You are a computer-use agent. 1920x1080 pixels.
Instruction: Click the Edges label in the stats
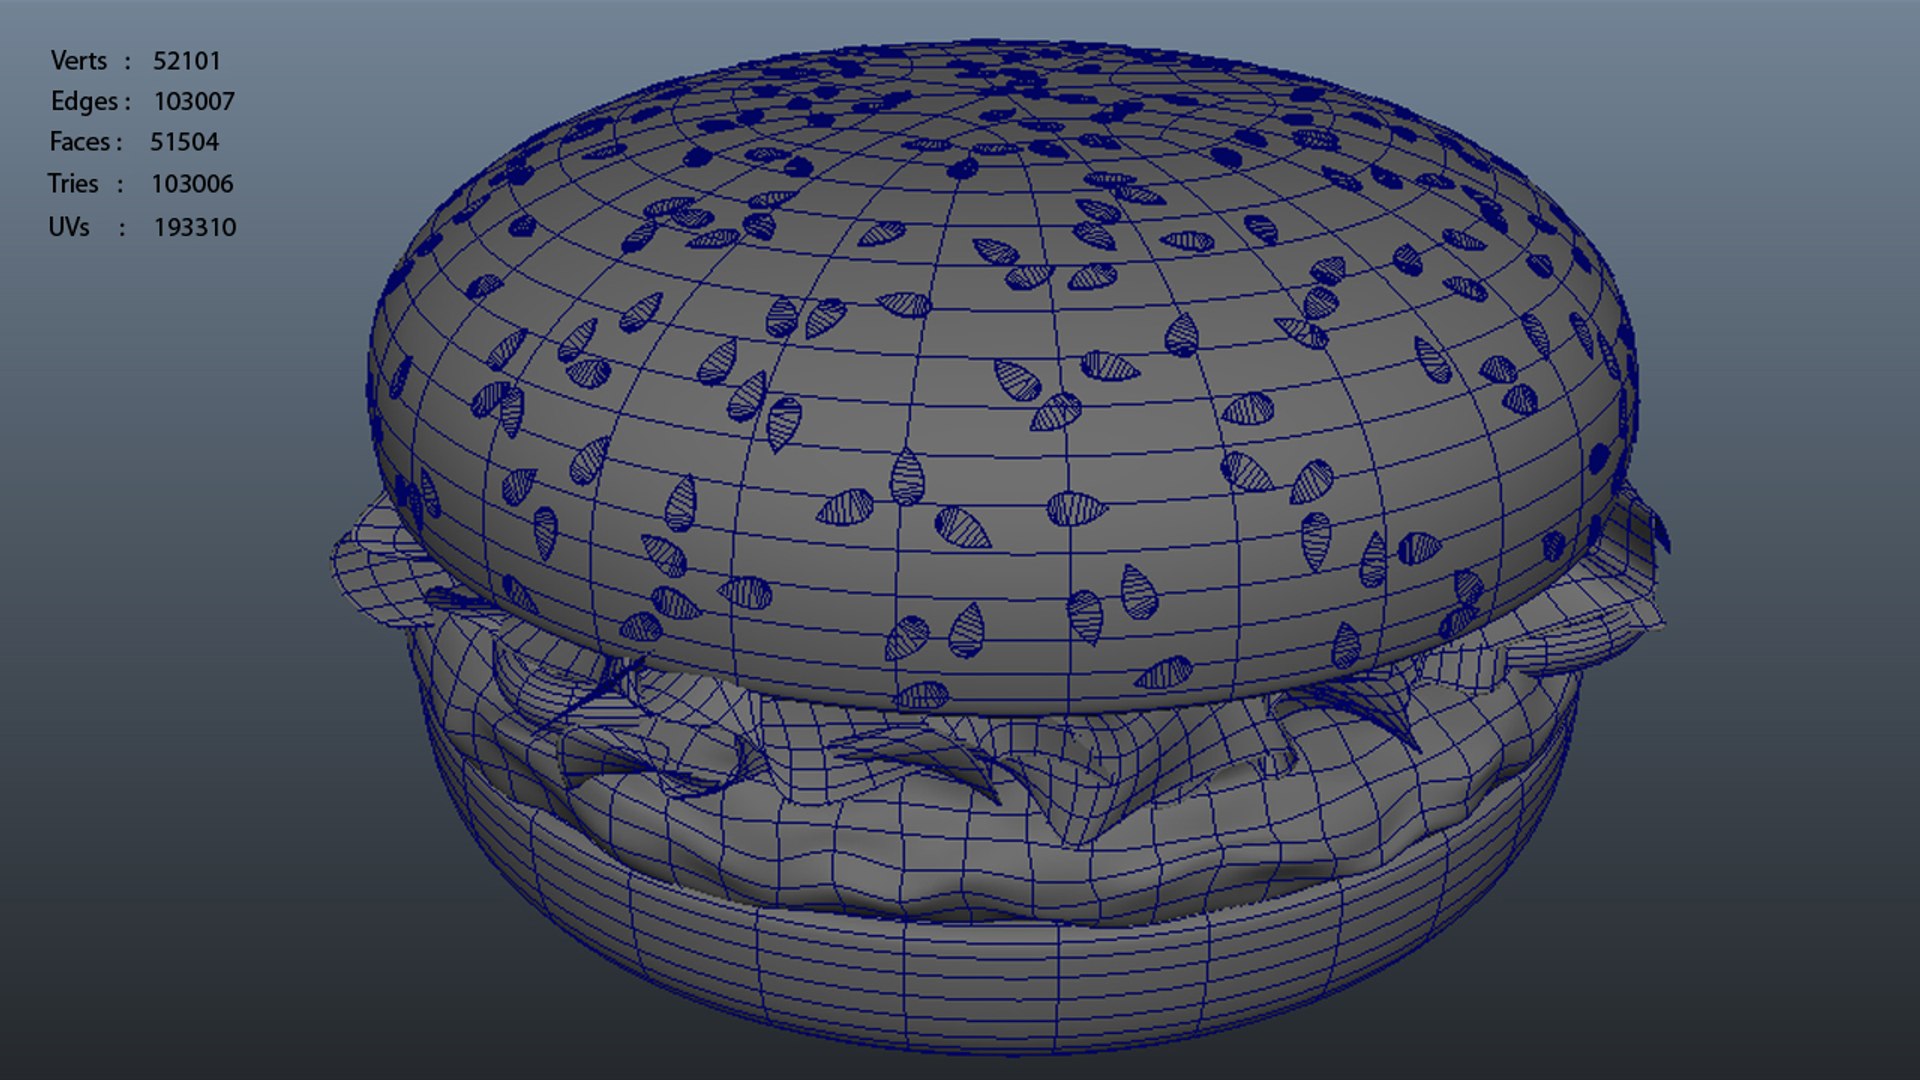coord(84,102)
